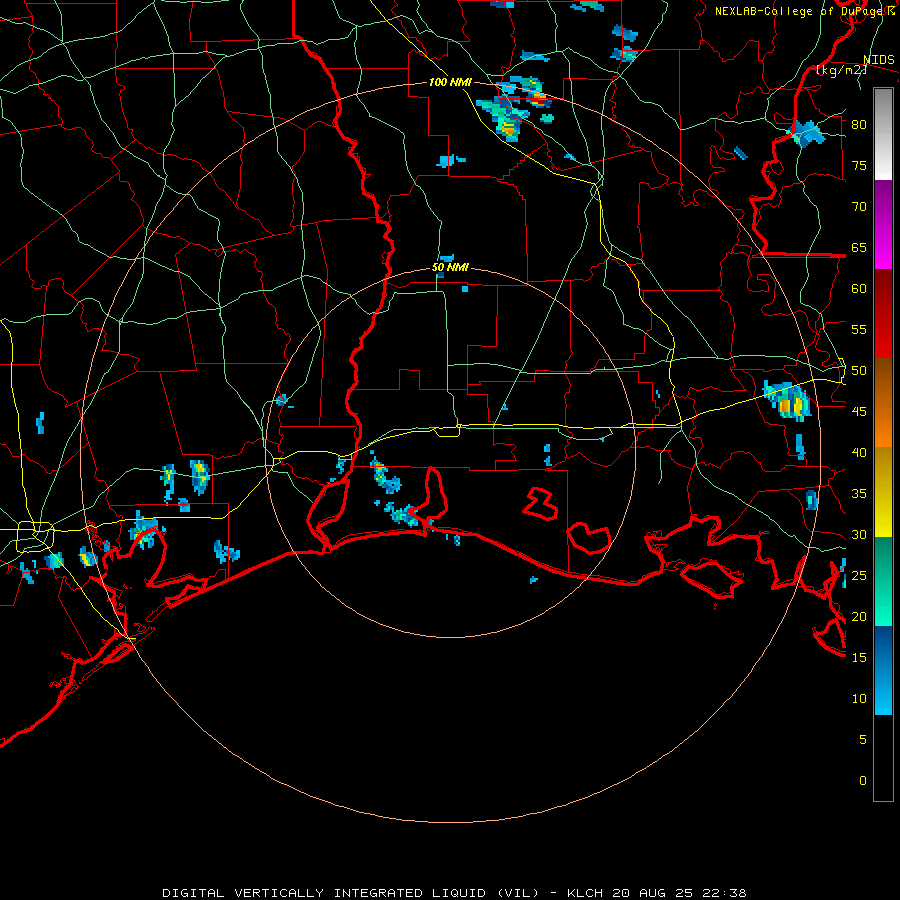
Task: Click the scale value 70
Action: pyautogui.click(x=859, y=207)
